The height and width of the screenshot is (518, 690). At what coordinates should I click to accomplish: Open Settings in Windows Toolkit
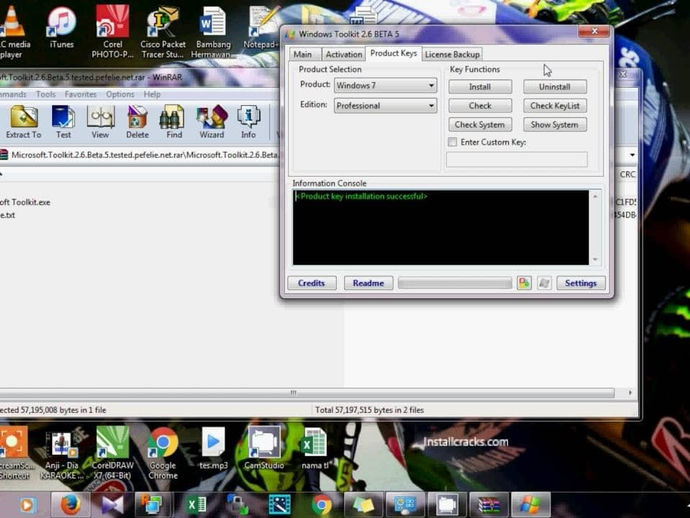pos(581,283)
